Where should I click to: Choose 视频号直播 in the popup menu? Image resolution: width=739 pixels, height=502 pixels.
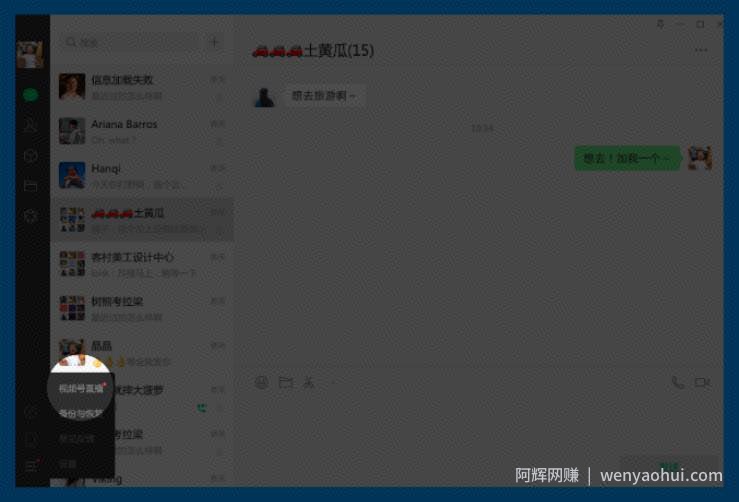tap(81, 388)
